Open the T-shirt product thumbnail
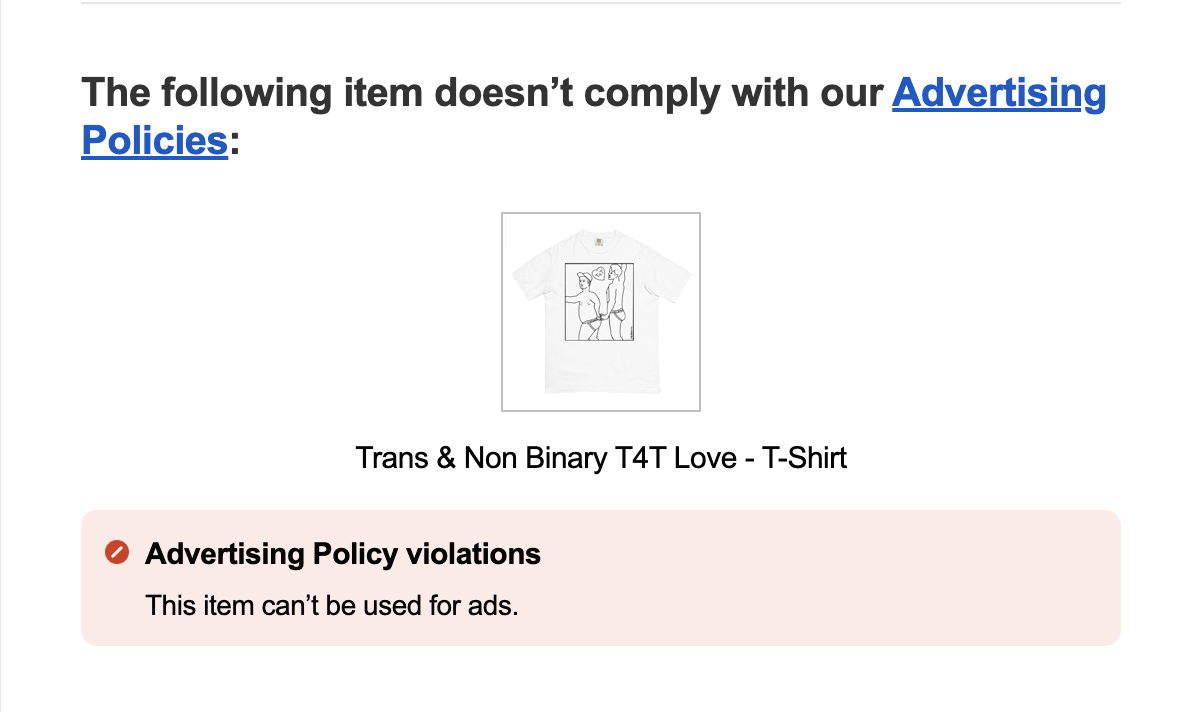 pyautogui.click(x=601, y=312)
